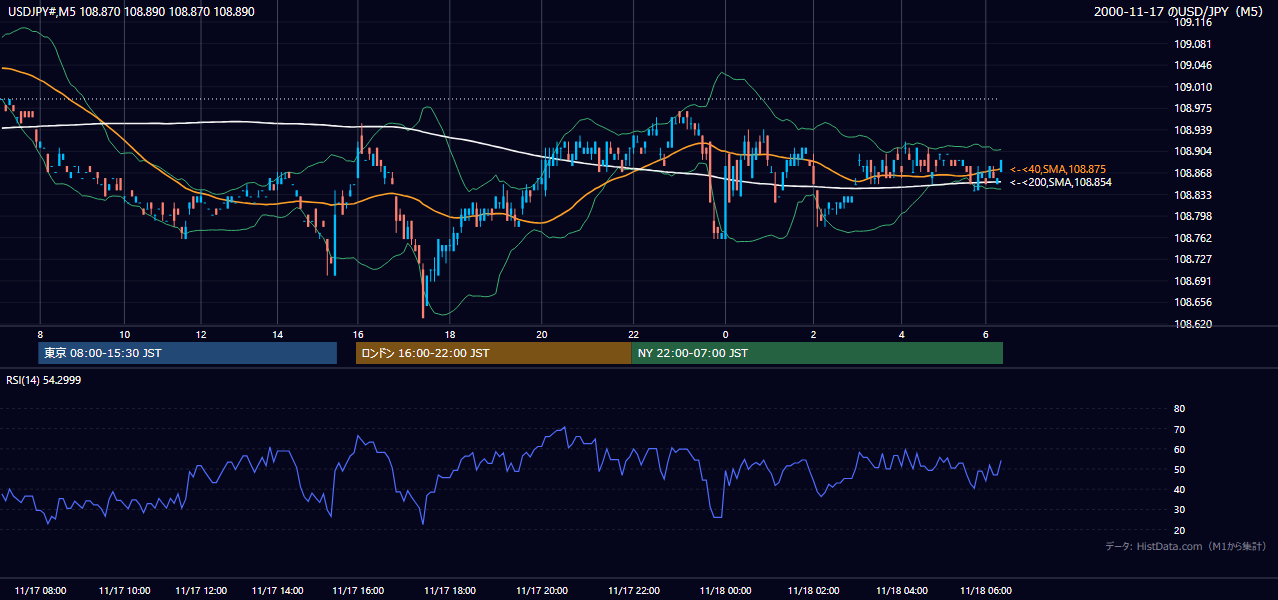Click the 108.691 price axis label

pyautogui.click(x=1193, y=281)
